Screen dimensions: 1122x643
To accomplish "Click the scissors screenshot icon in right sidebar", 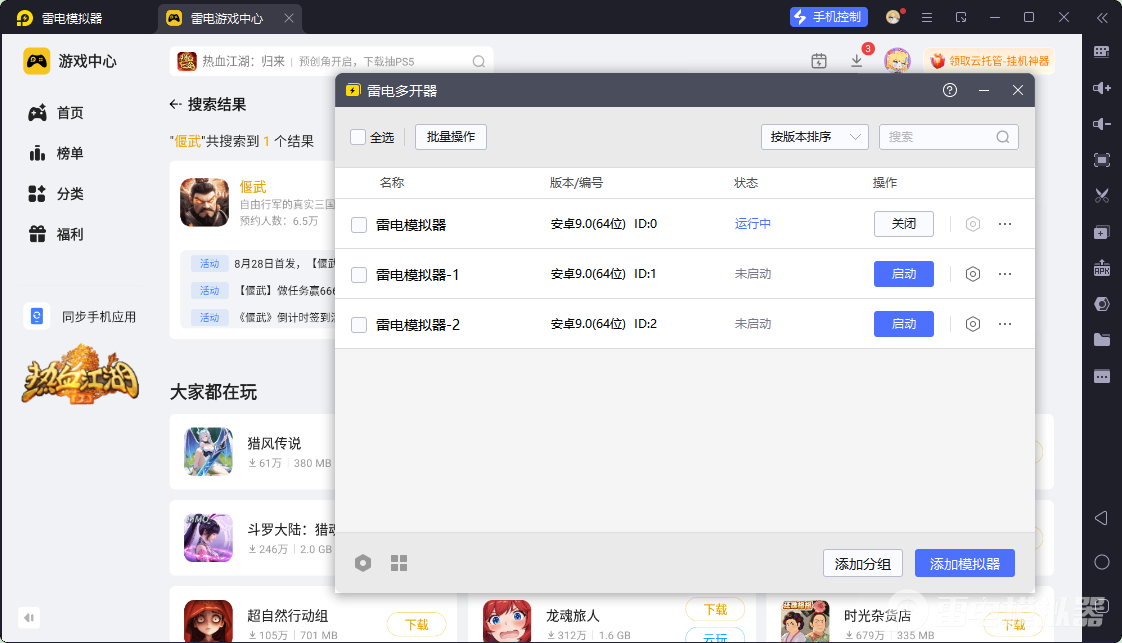I will pos(1101,196).
